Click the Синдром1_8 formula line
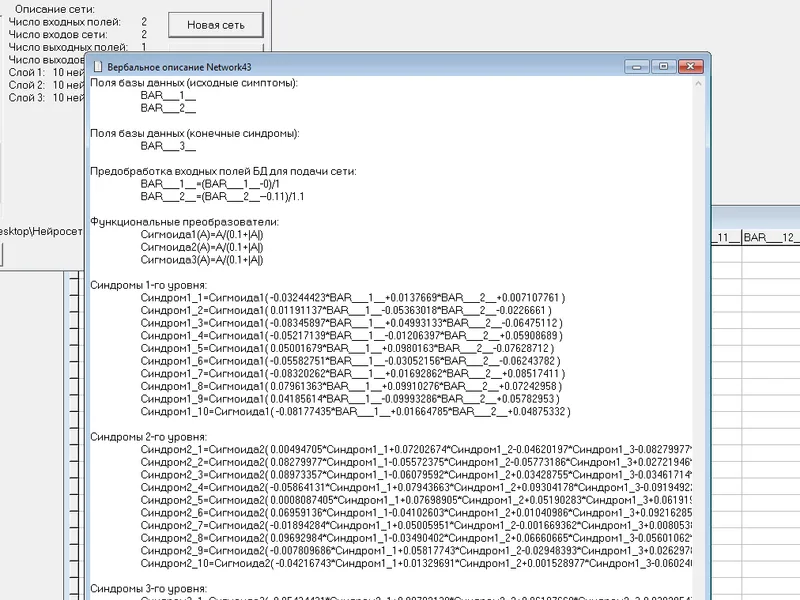Image resolution: width=800 pixels, height=600 pixels. 351,386
